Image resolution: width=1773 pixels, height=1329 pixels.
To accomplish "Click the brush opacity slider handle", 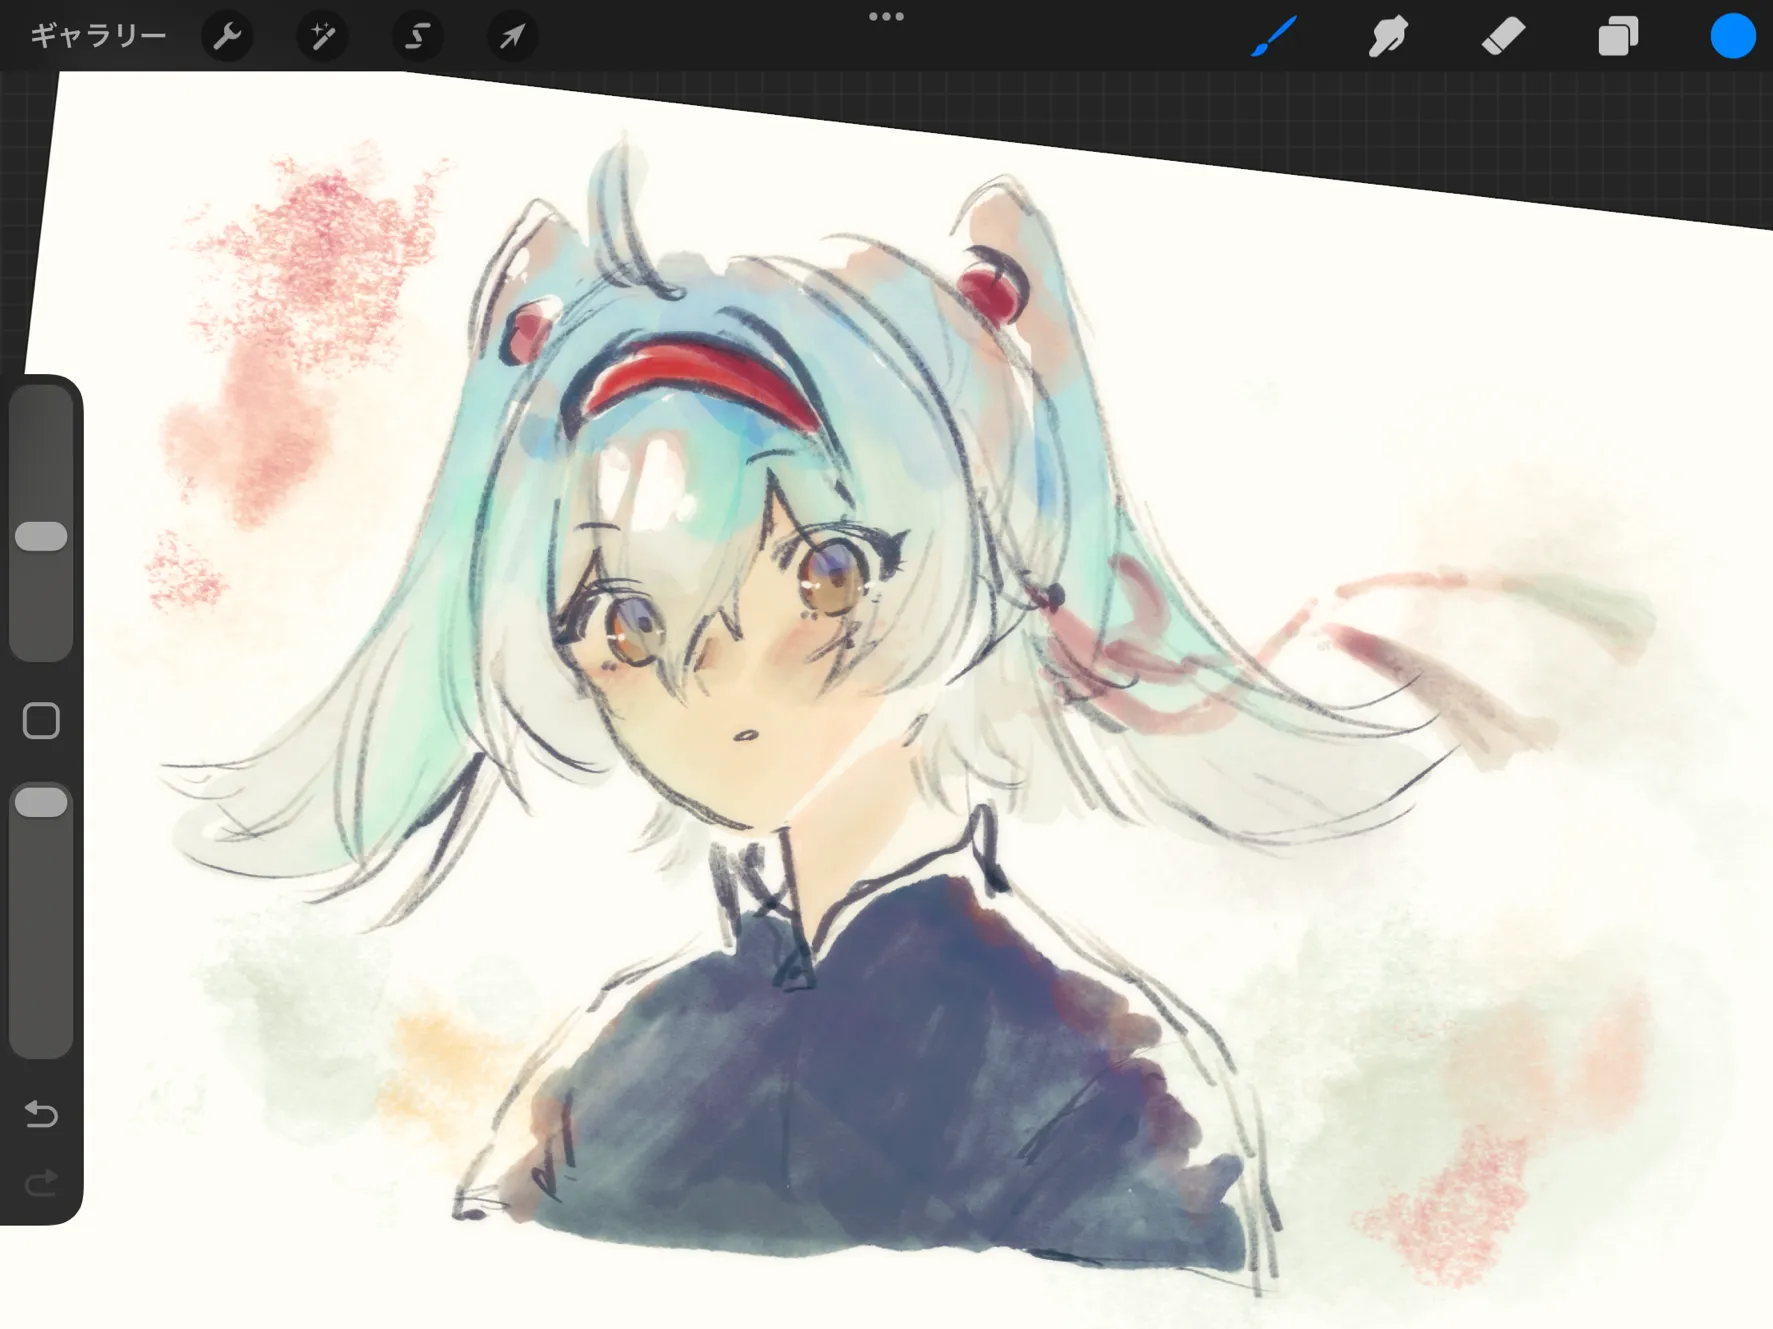I will point(41,802).
